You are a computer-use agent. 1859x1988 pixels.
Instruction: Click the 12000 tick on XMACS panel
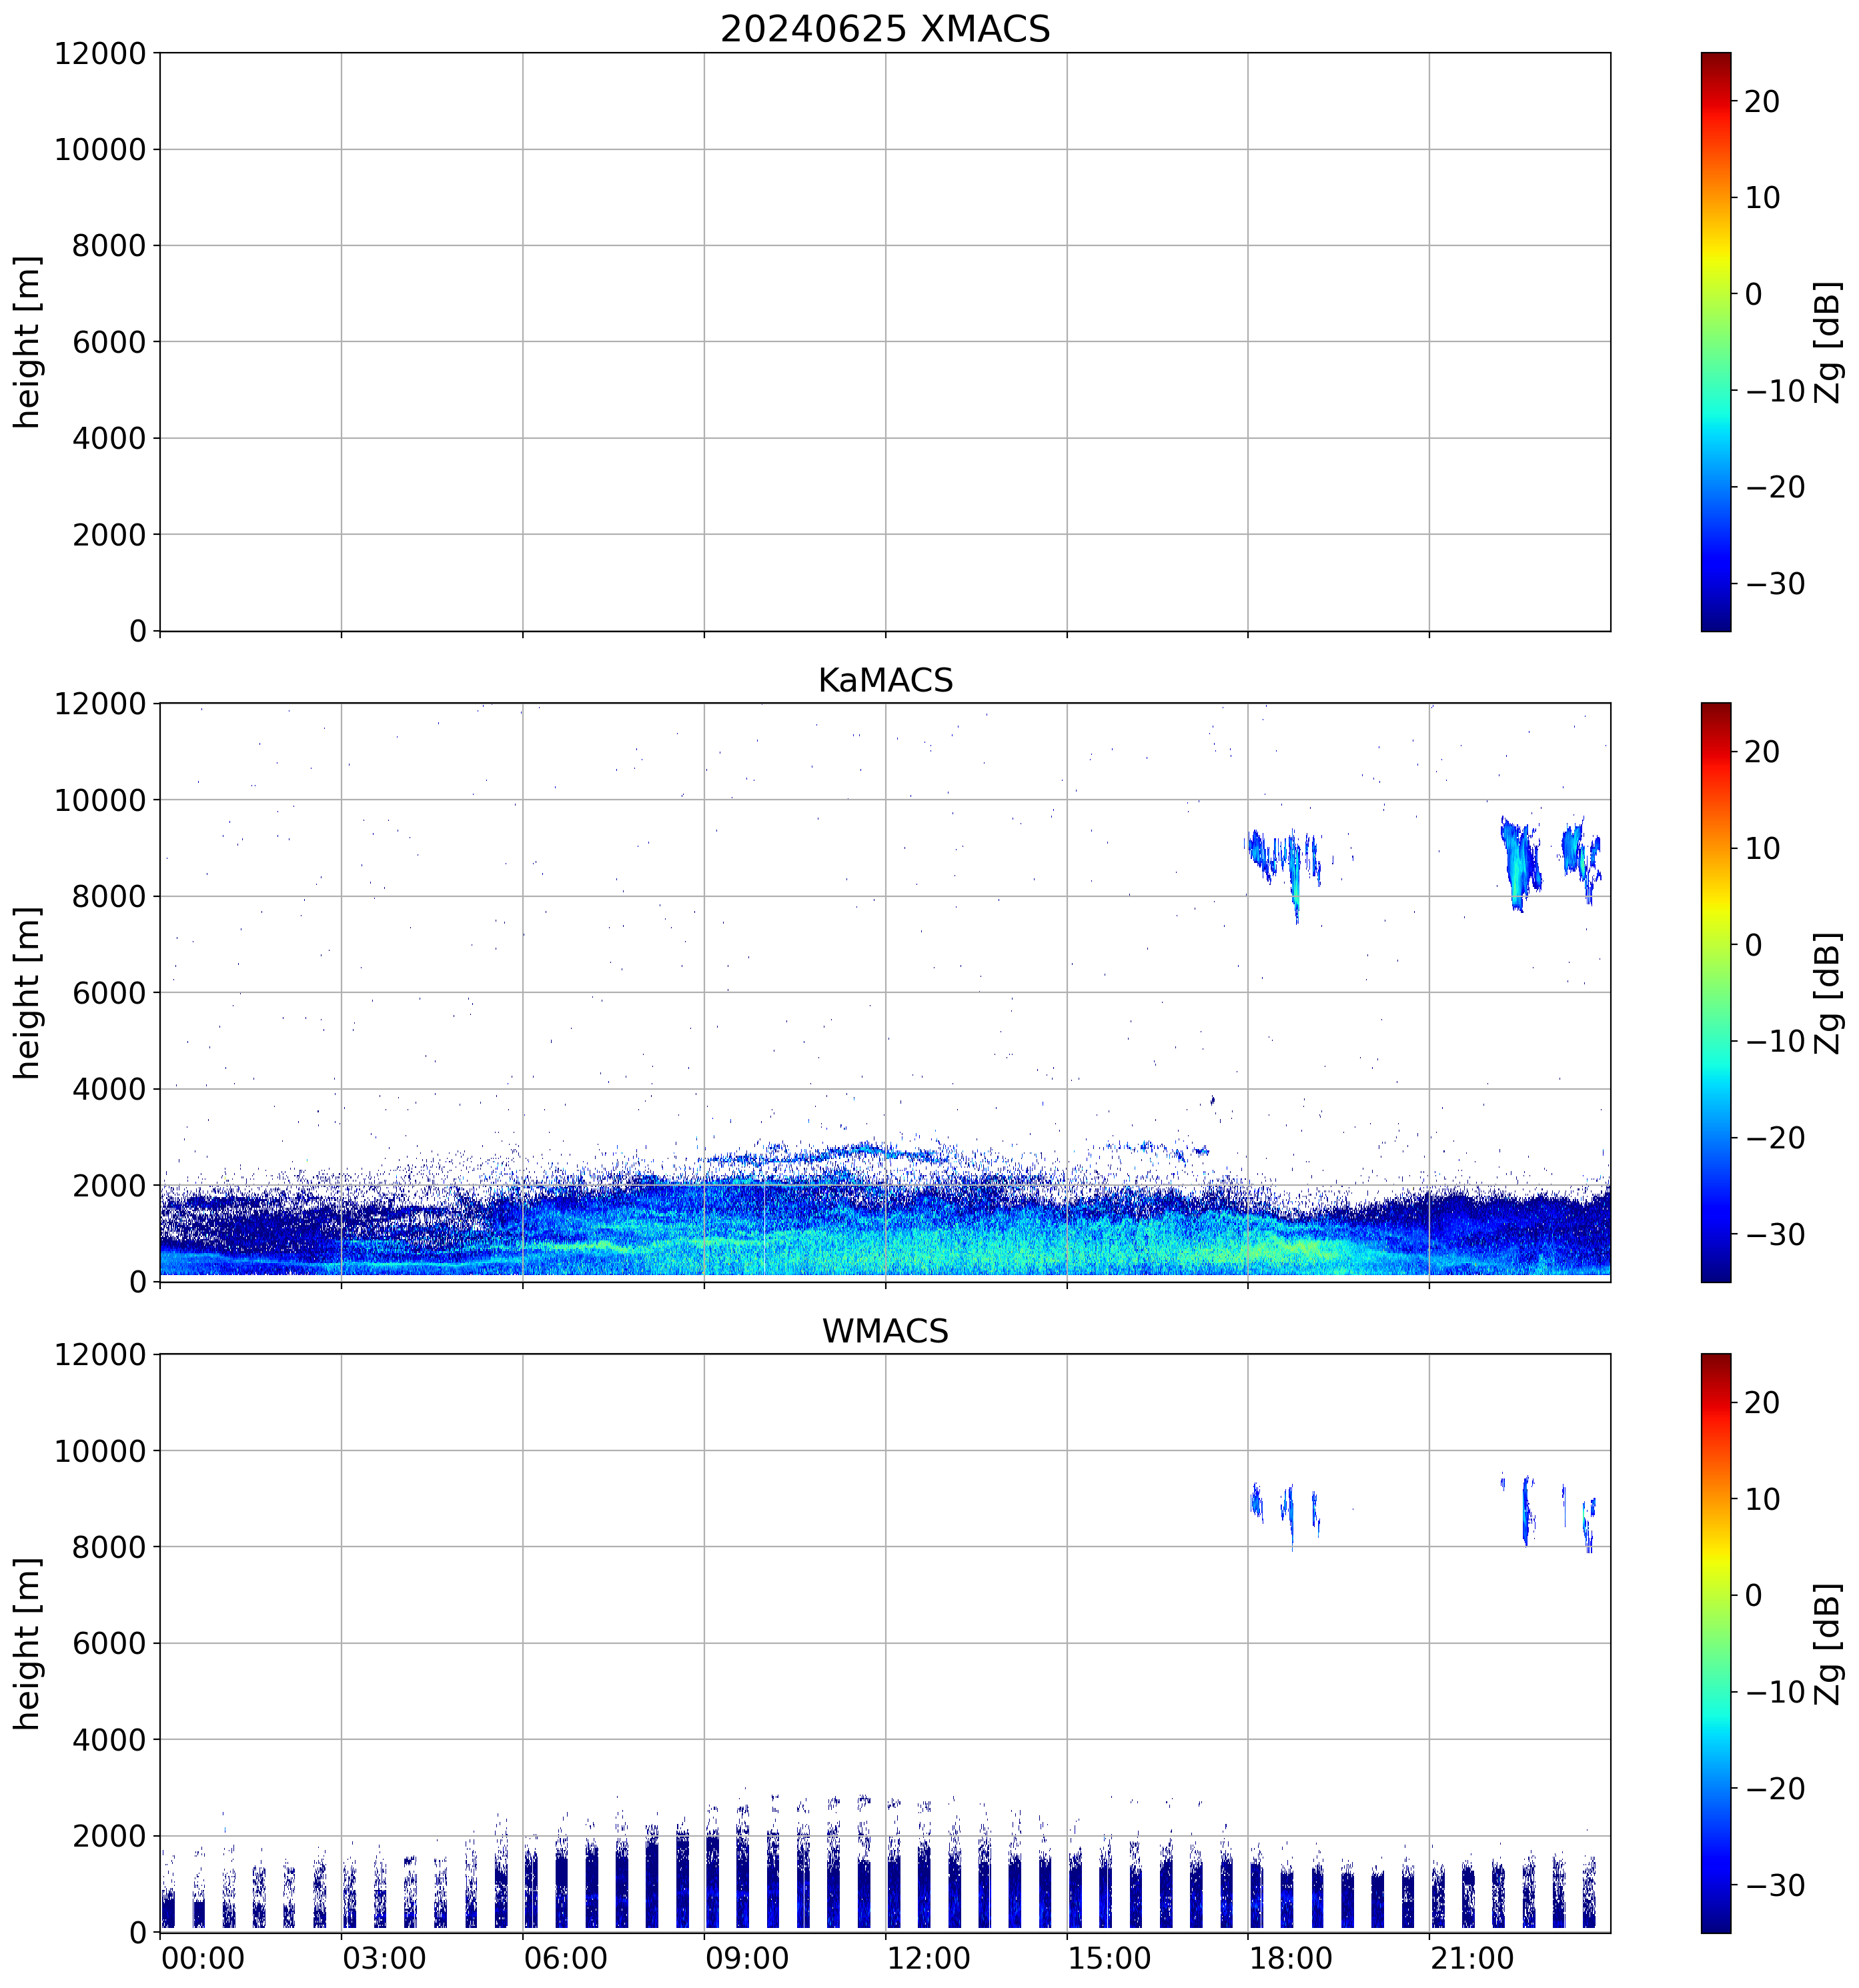(x=100, y=53)
